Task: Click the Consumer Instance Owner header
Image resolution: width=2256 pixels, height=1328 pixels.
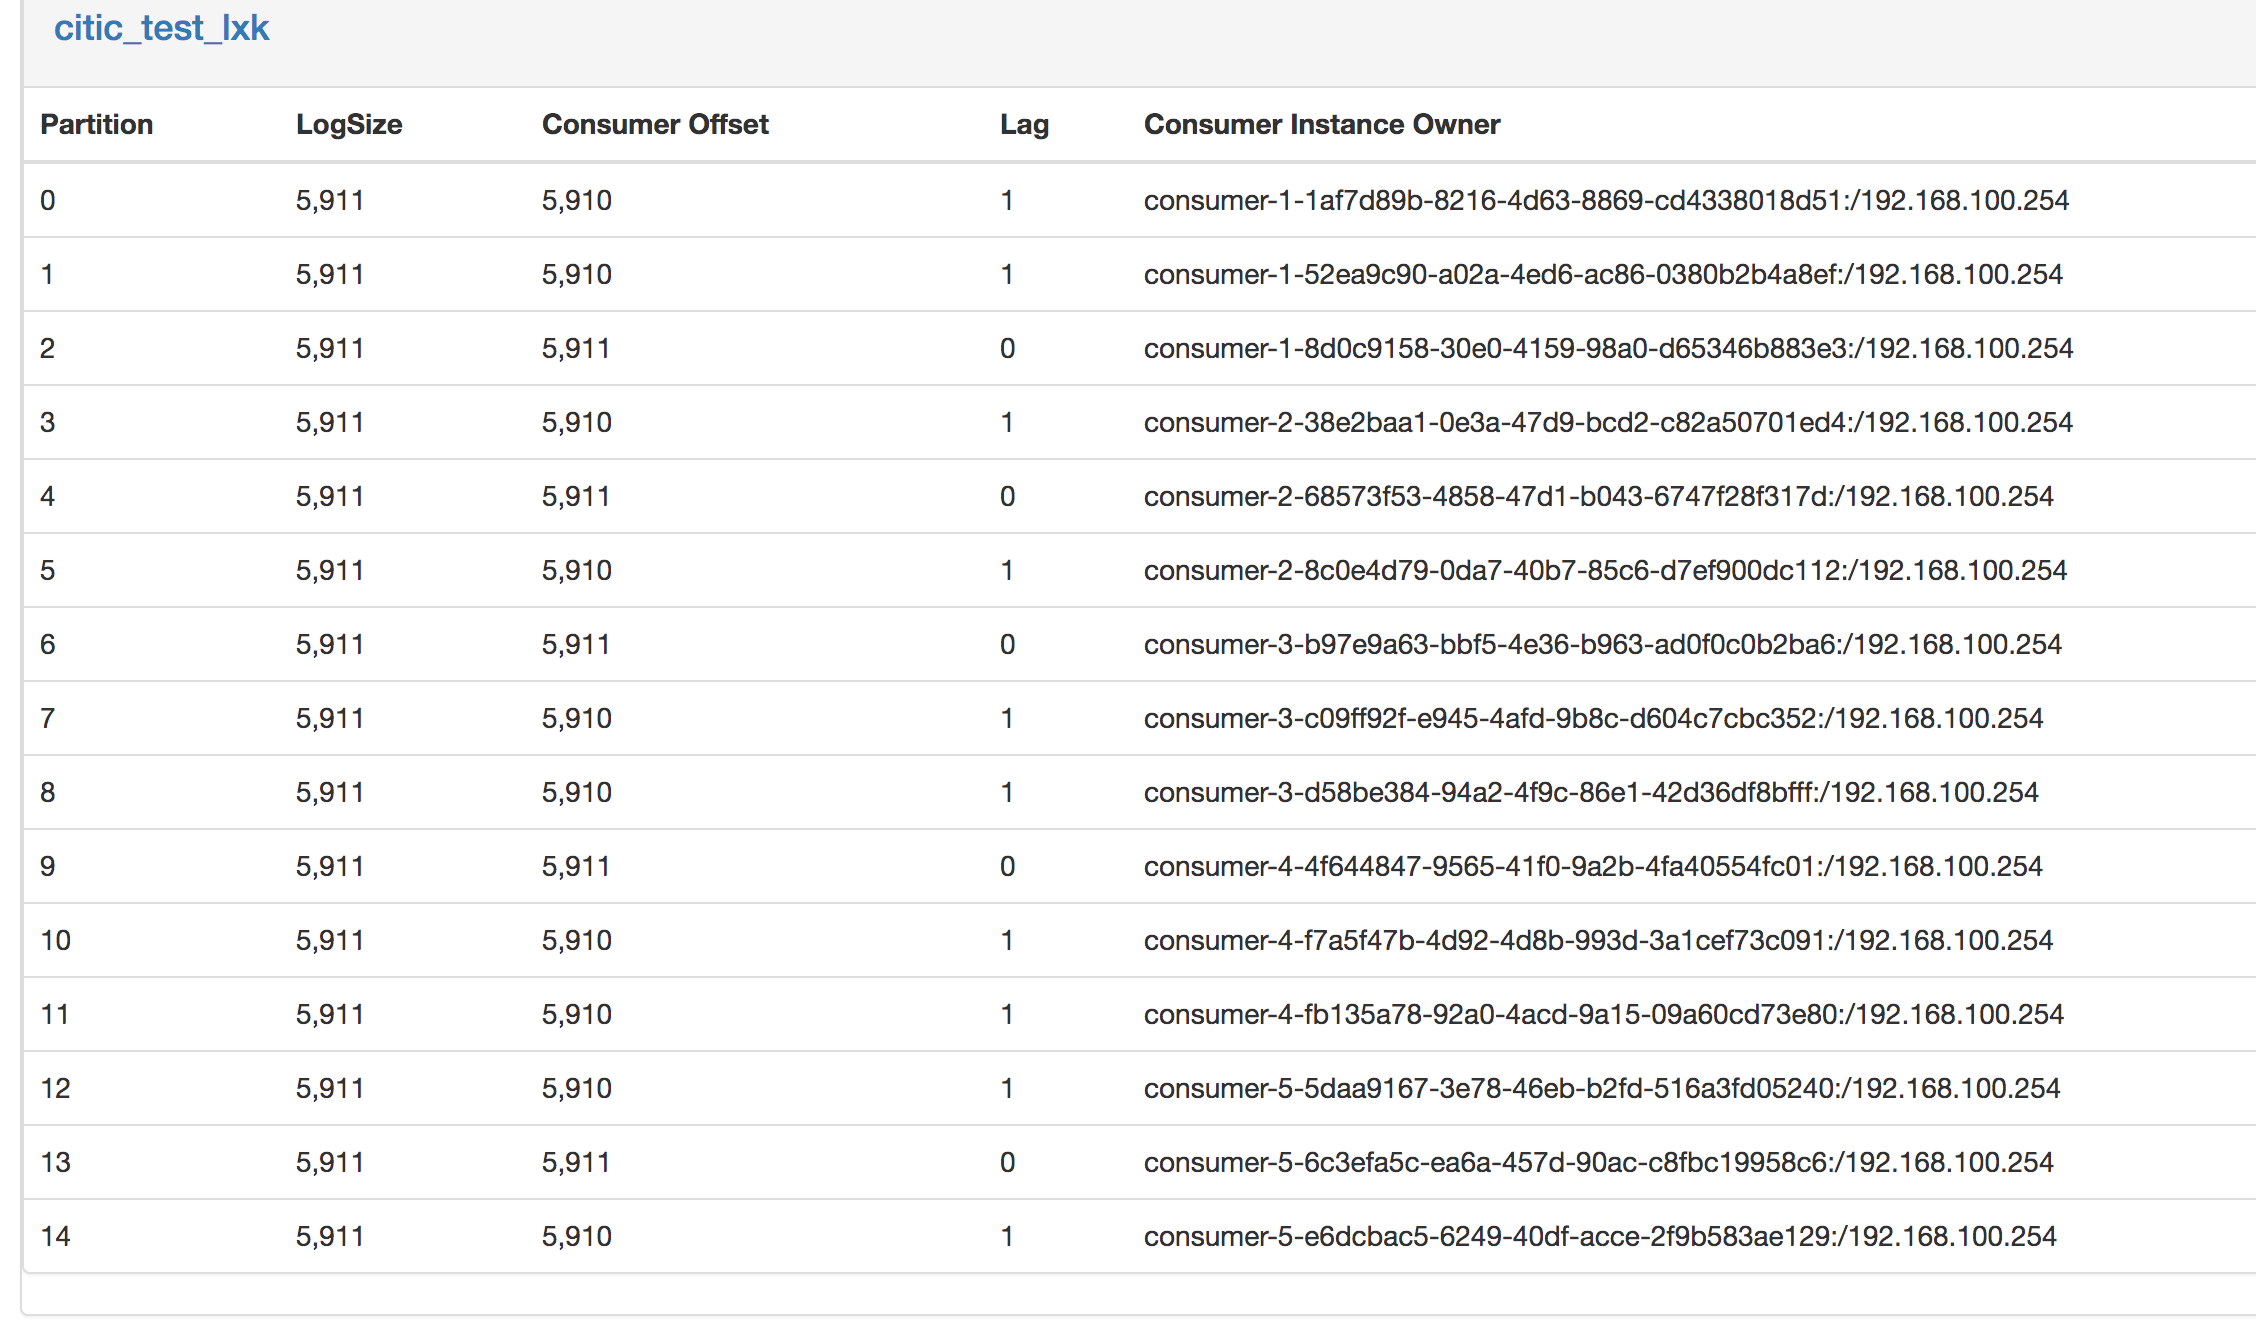Action: (1321, 124)
